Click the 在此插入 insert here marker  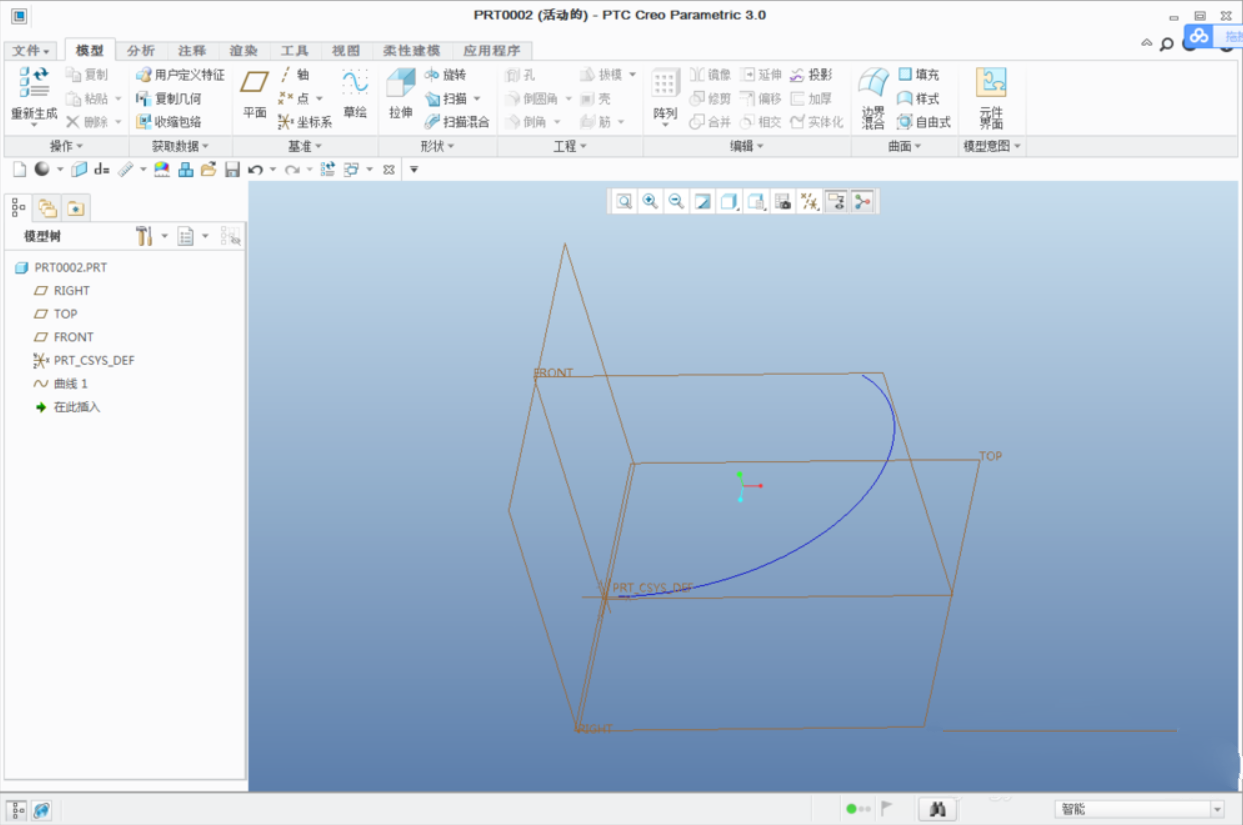(67, 407)
